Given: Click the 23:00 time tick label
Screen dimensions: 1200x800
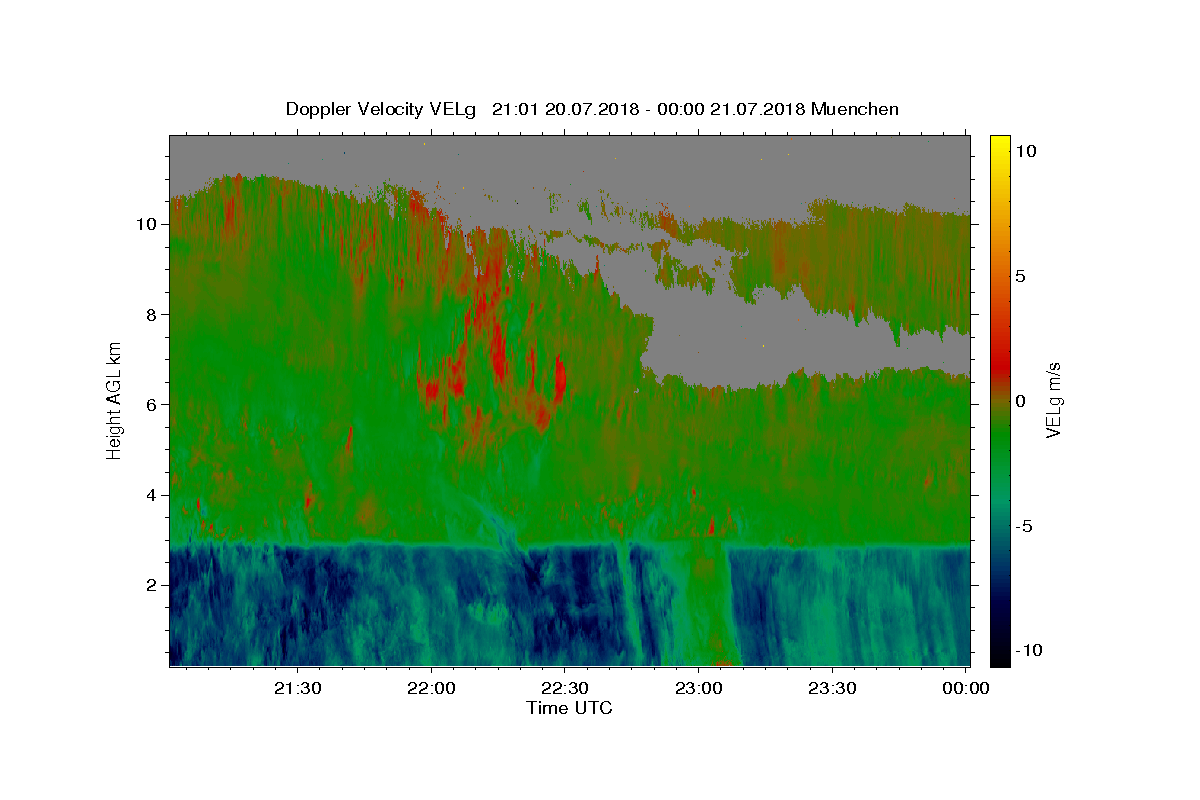Looking at the screenshot, I should pos(699,688).
